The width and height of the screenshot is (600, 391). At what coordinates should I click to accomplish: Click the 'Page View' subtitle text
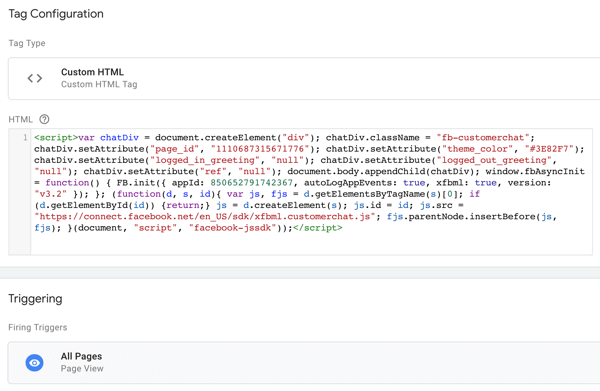click(x=82, y=368)
